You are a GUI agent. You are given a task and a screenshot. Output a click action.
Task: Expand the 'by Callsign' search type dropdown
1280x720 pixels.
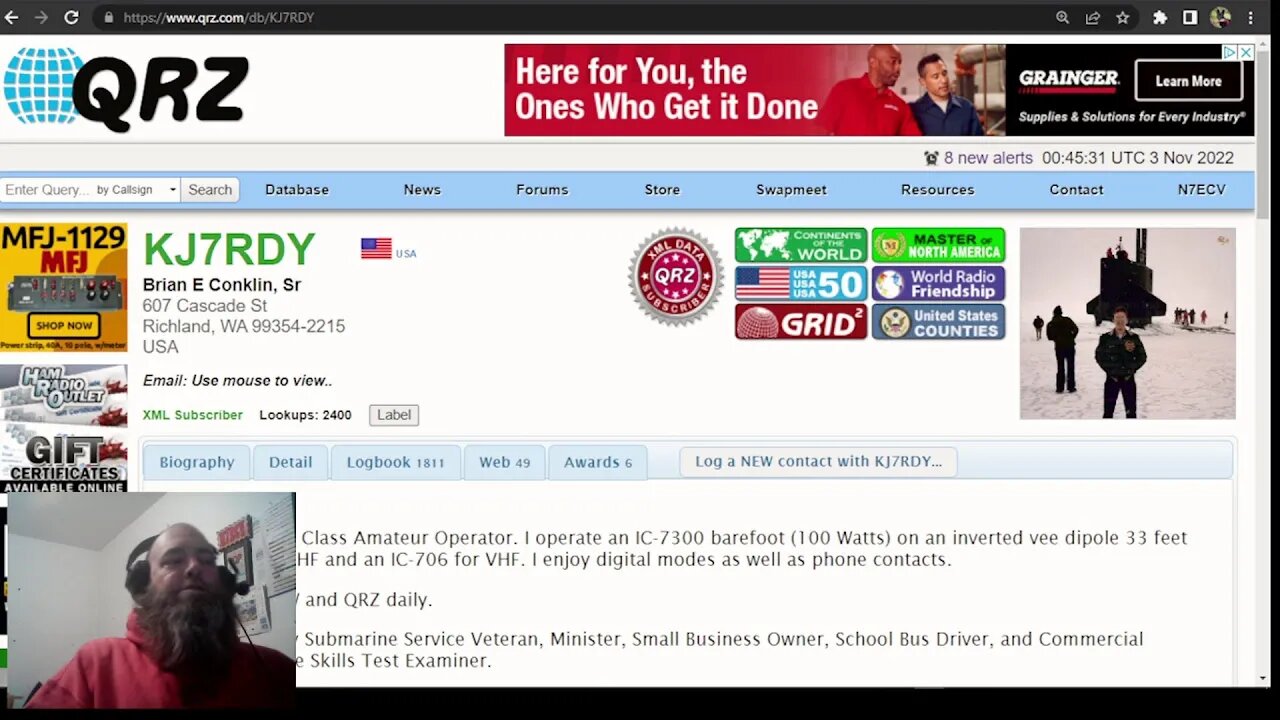136,189
